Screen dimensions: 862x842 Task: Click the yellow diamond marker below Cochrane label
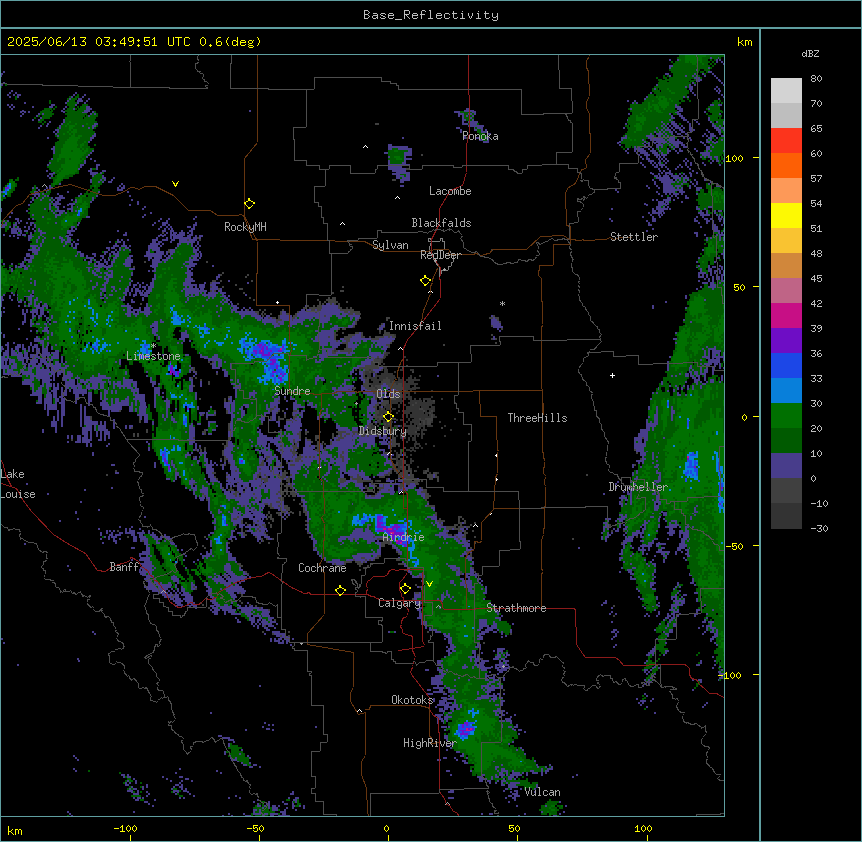coord(340,590)
